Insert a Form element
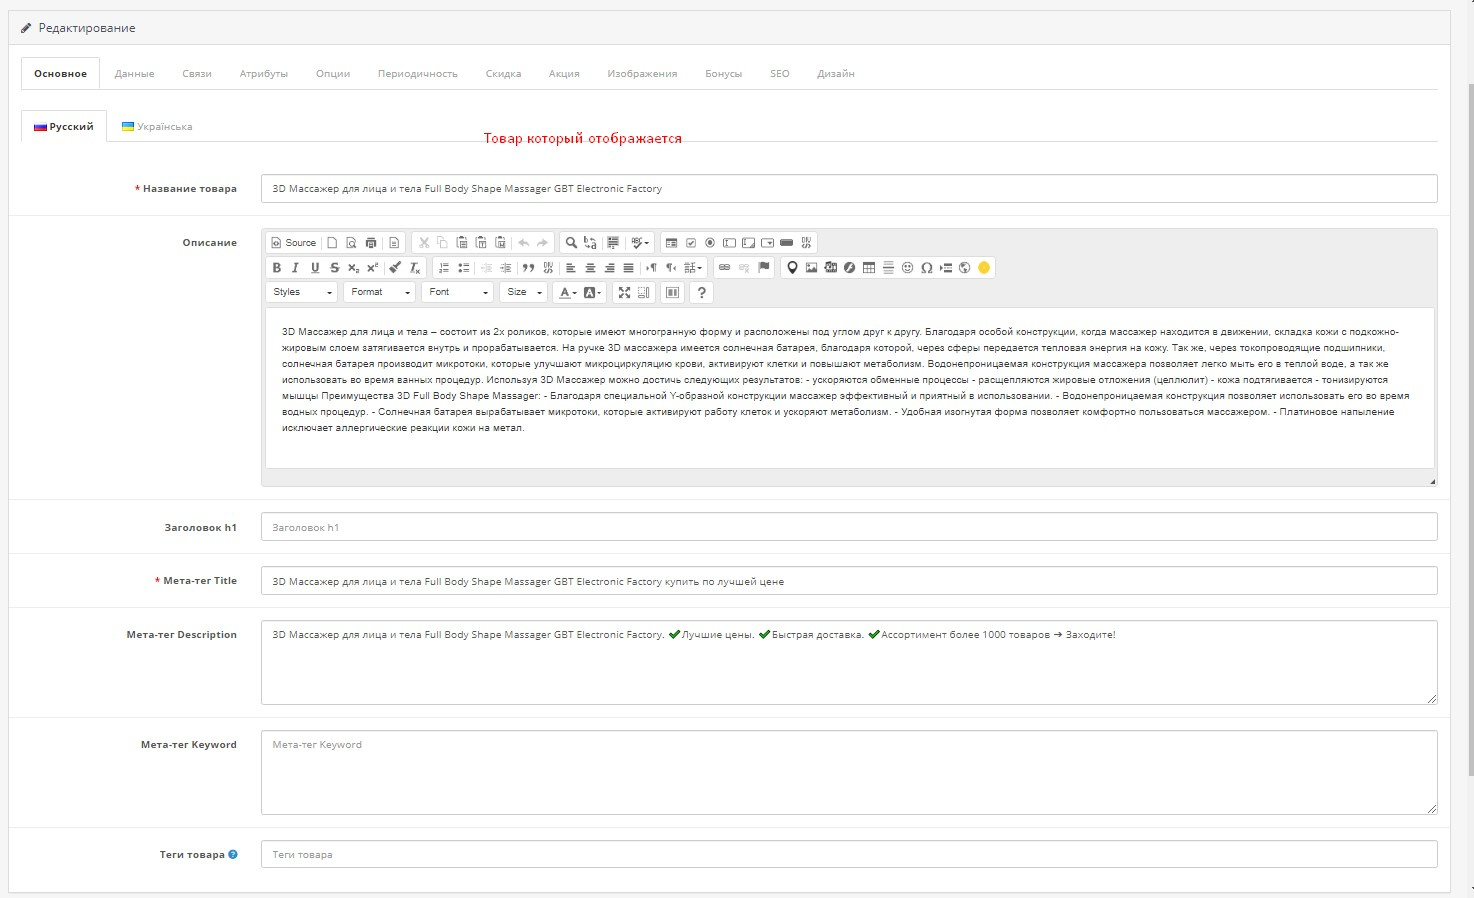This screenshot has width=1474, height=898. [x=671, y=243]
